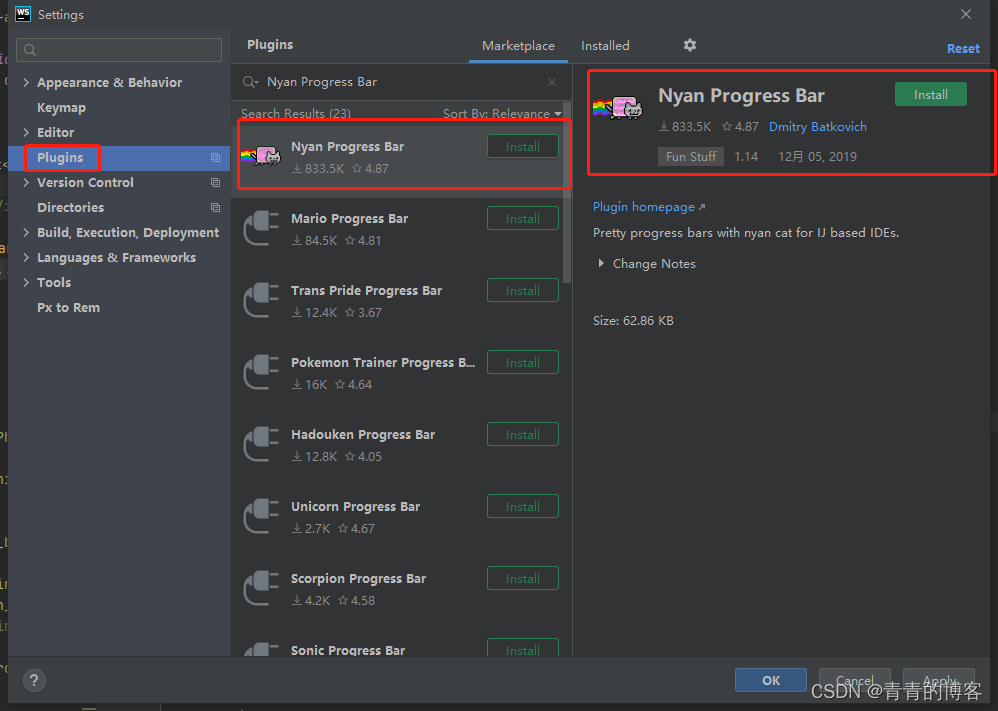The width and height of the screenshot is (998, 711).
Task: Select Trans Pride Progress Bar title
Action: (x=366, y=290)
